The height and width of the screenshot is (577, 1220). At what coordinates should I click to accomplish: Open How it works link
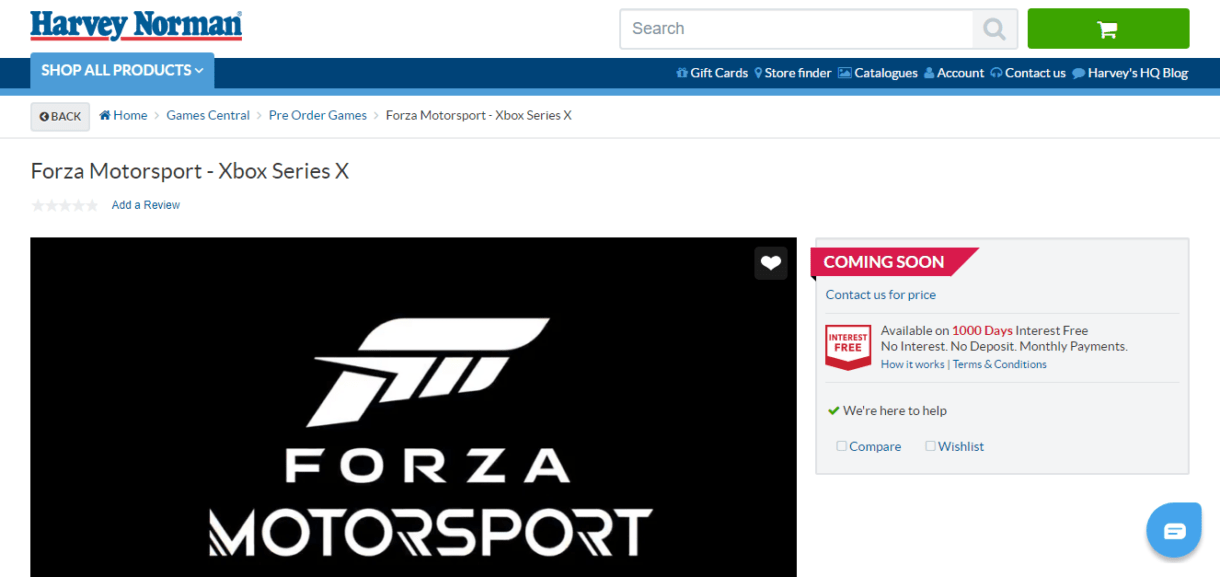[912, 365]
